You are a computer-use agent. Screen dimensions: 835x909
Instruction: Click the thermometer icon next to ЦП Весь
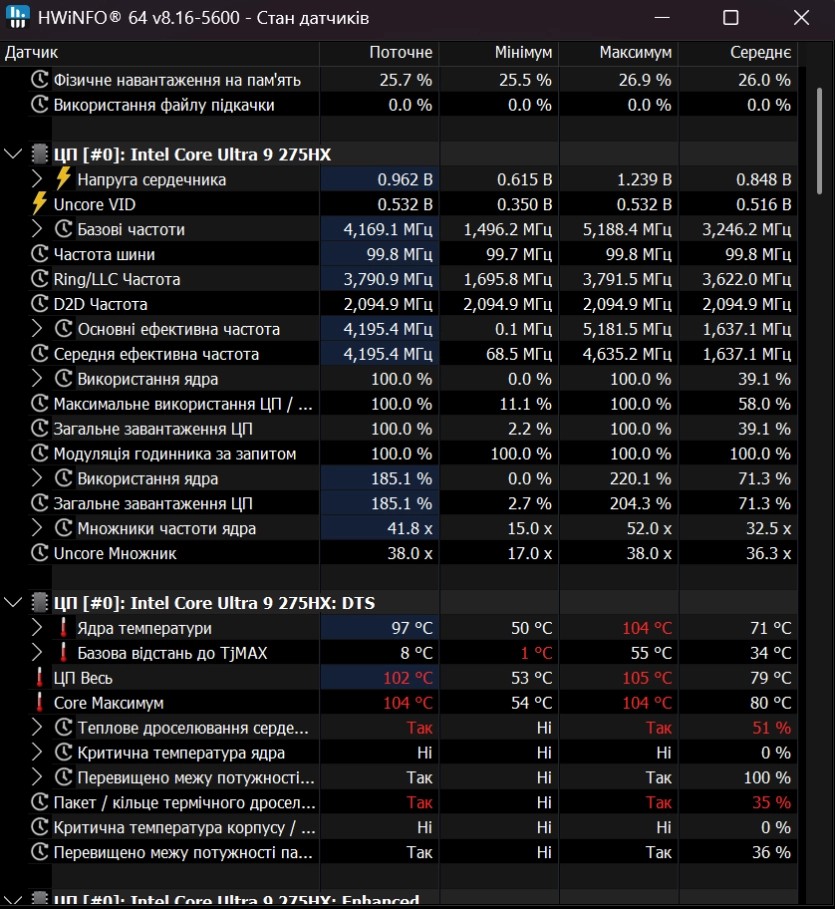(40, 678)
